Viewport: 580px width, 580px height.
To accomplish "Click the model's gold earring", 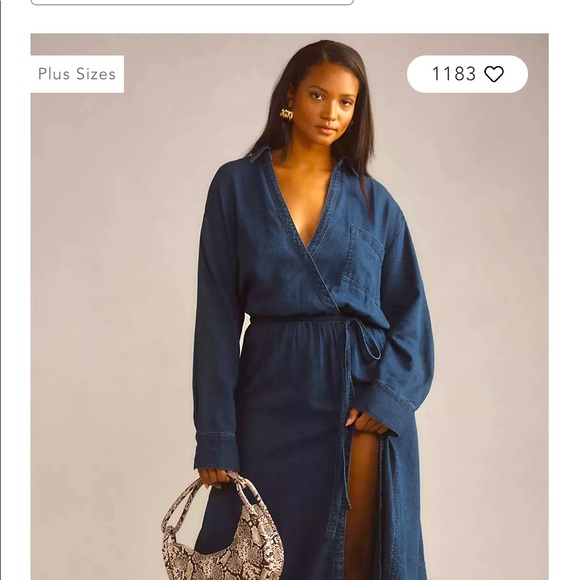I will click(286, 114).
